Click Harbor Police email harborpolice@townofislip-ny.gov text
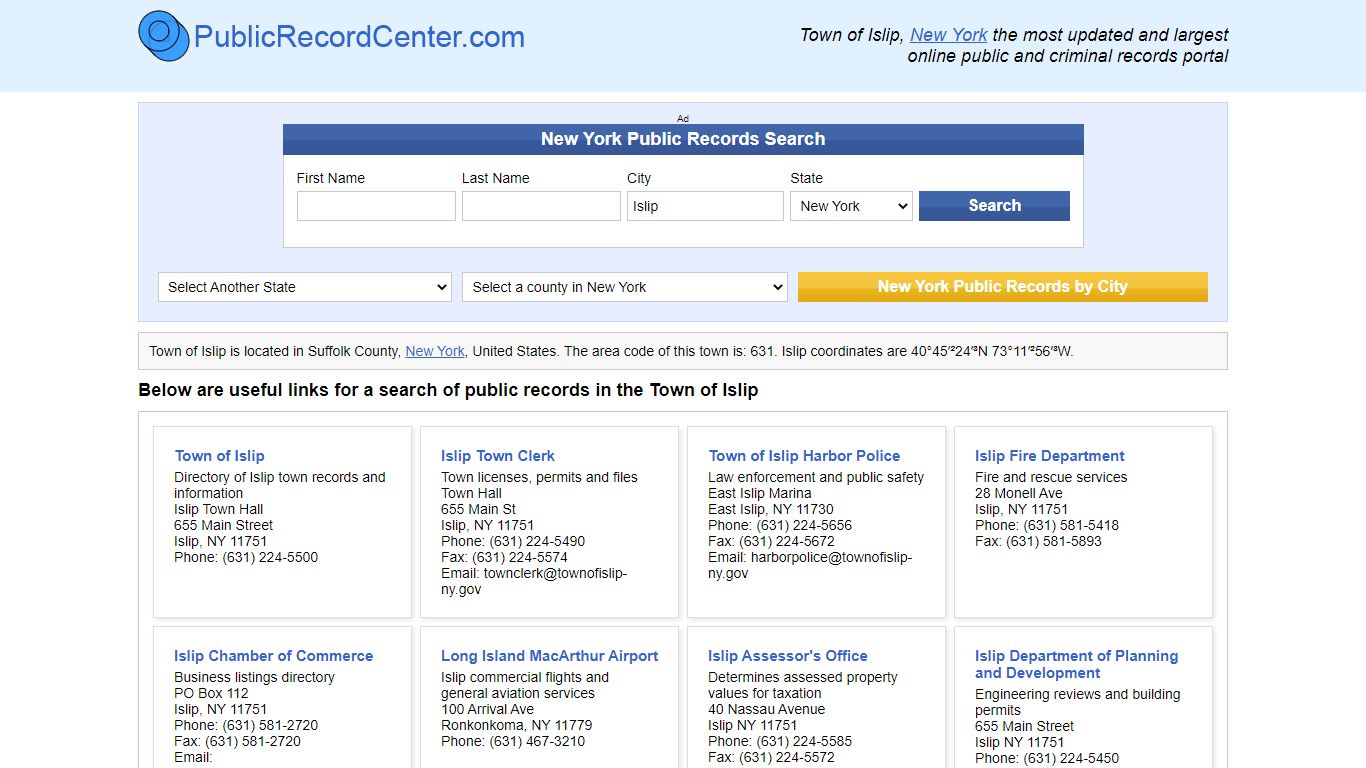This screenshot has width=1366, height=768. pos(810,565)
